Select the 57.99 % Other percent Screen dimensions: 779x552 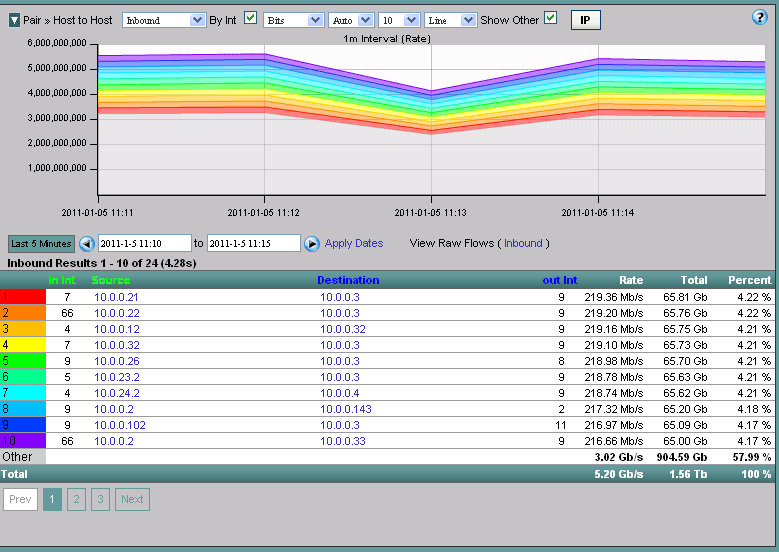(752, 457)
